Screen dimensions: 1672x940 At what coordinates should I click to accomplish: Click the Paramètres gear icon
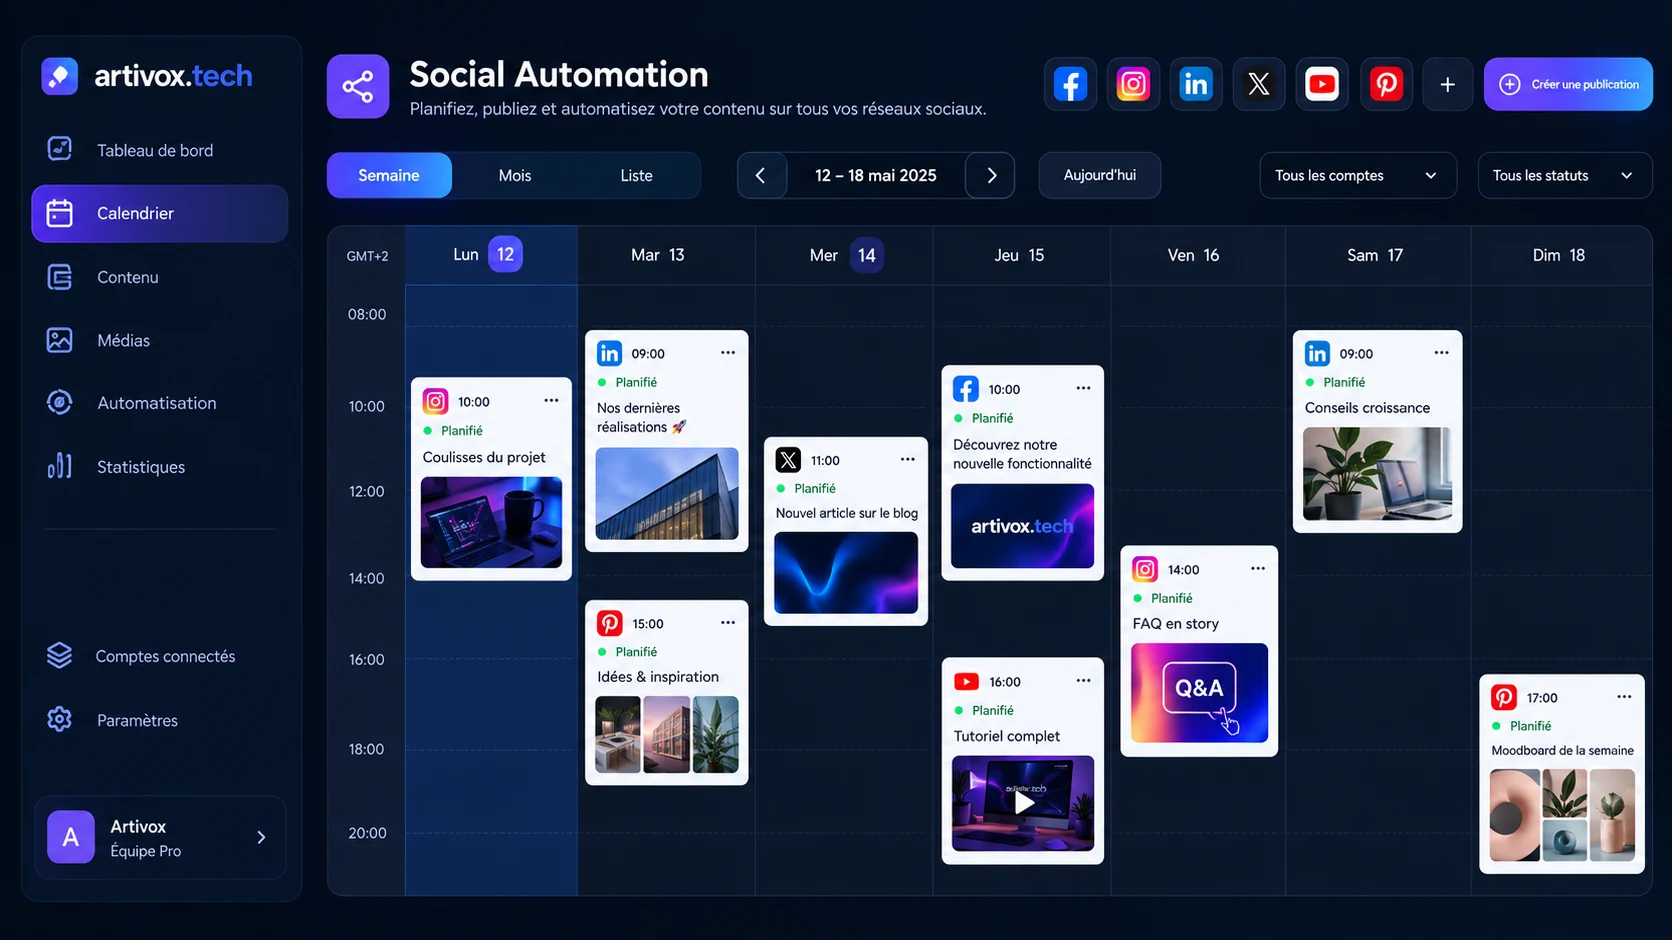[60, 720]
